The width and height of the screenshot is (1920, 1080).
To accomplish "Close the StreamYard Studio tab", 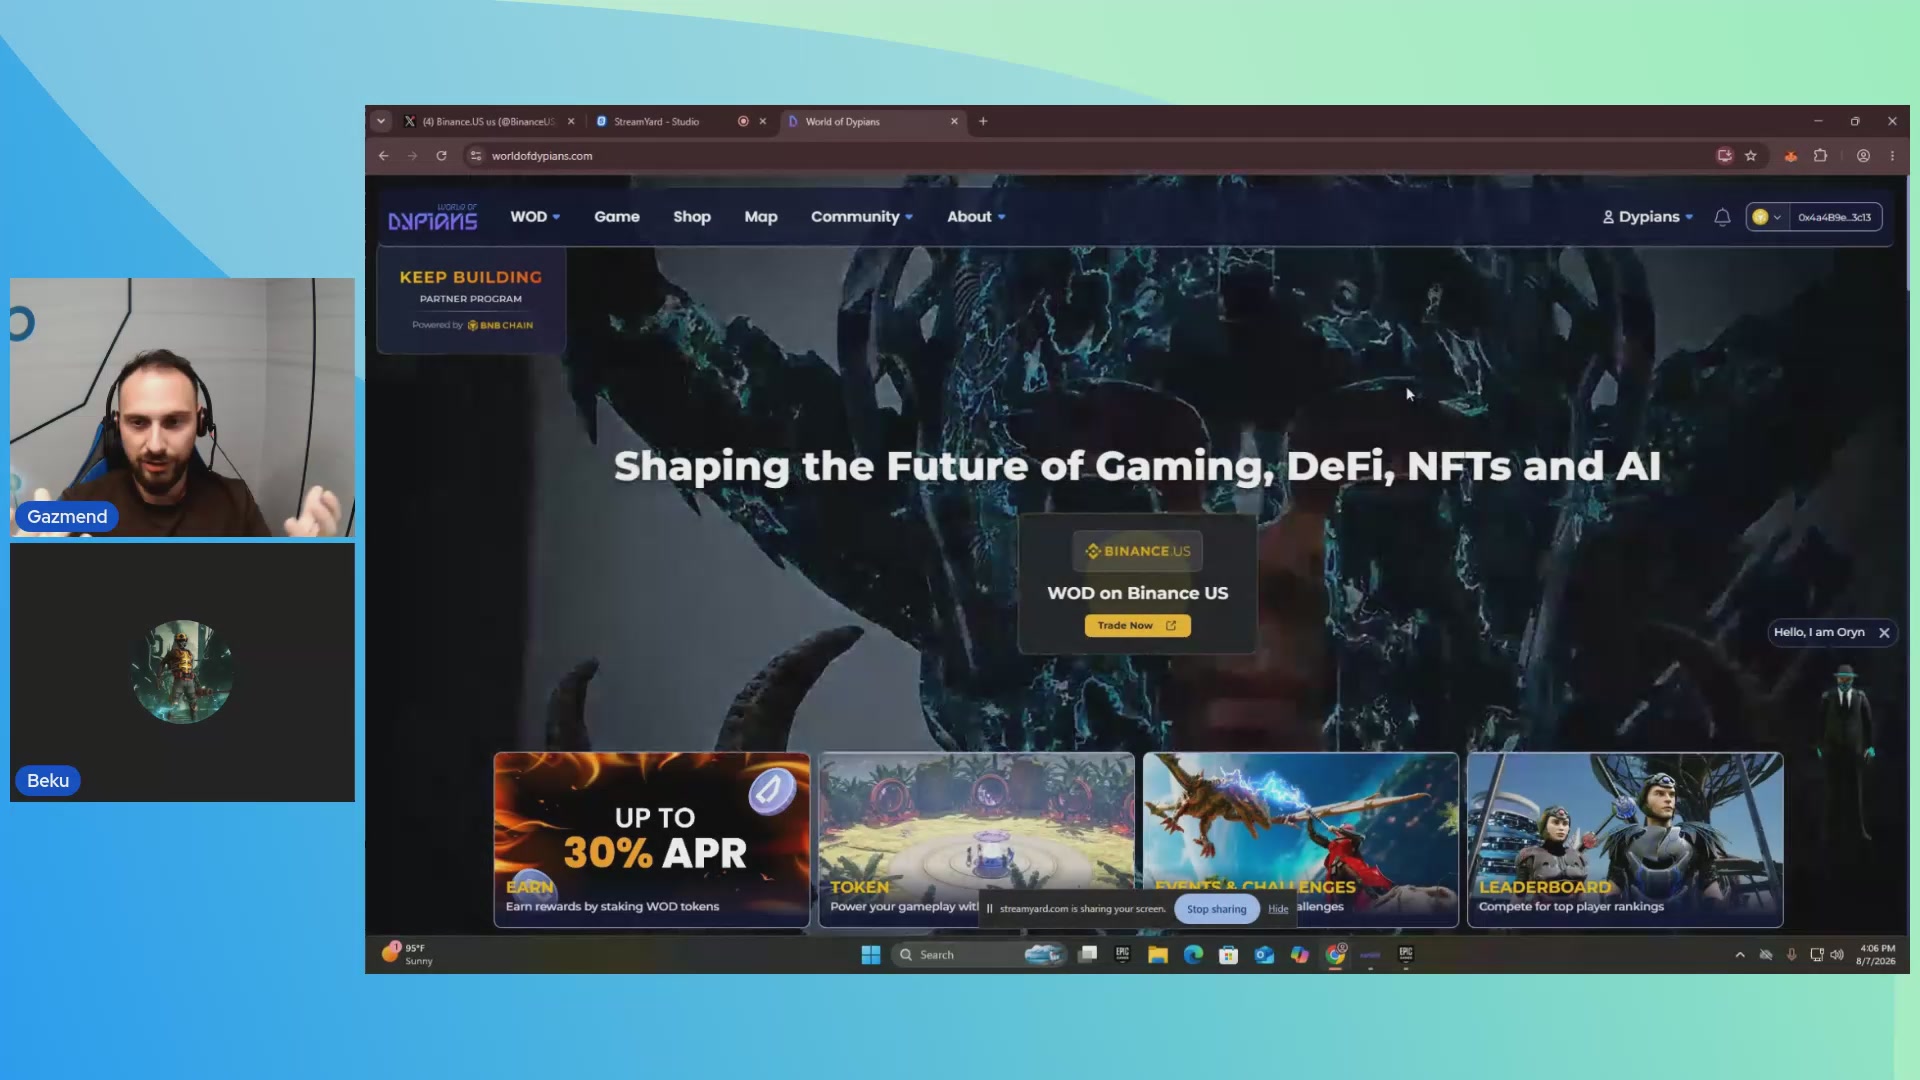I will [763, 121].
